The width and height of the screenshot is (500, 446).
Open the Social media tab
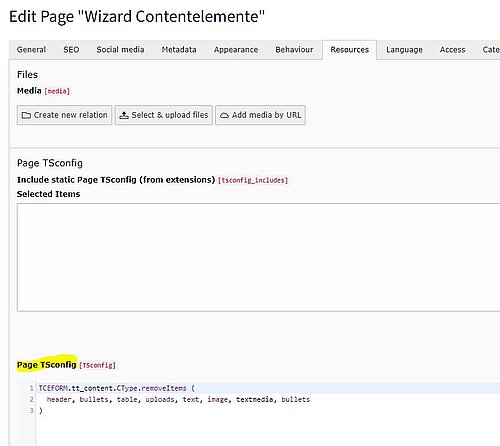coord(120,50)
